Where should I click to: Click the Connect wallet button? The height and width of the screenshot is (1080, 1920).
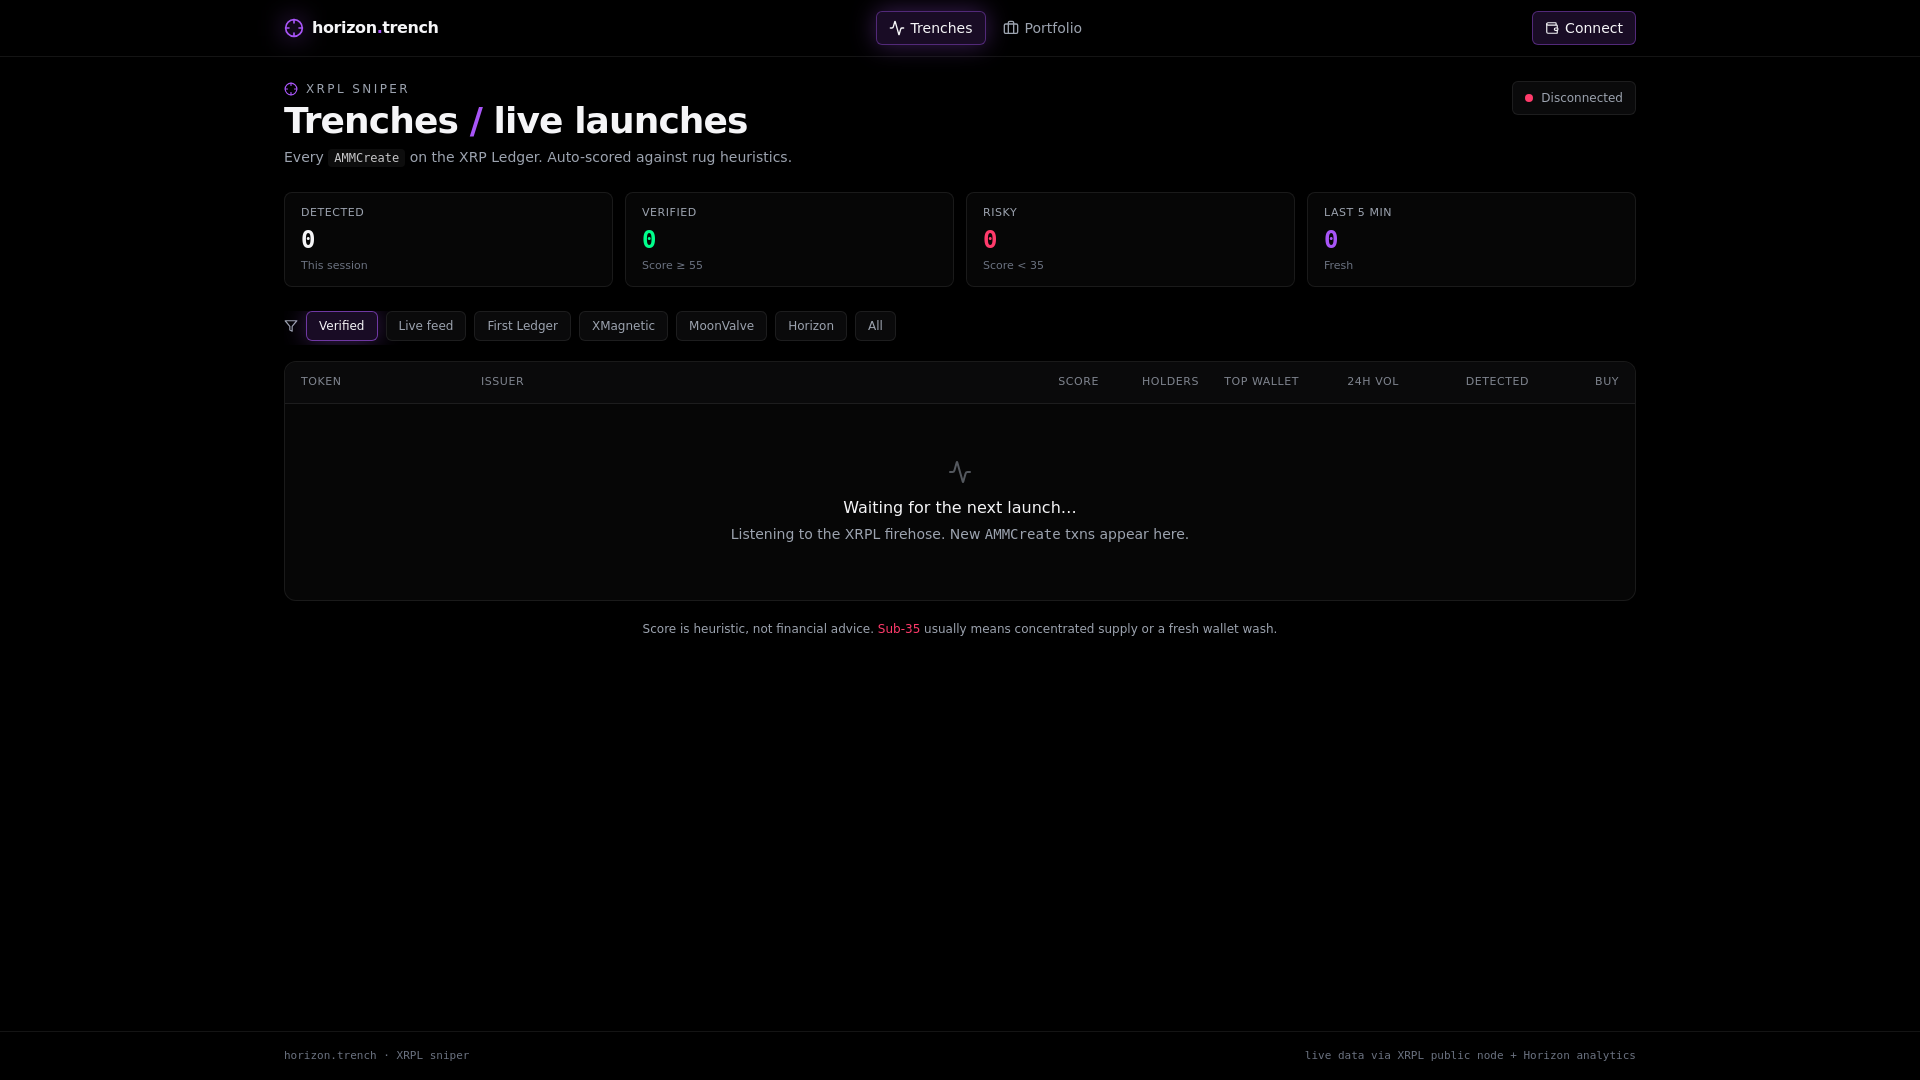point(1584,28)
